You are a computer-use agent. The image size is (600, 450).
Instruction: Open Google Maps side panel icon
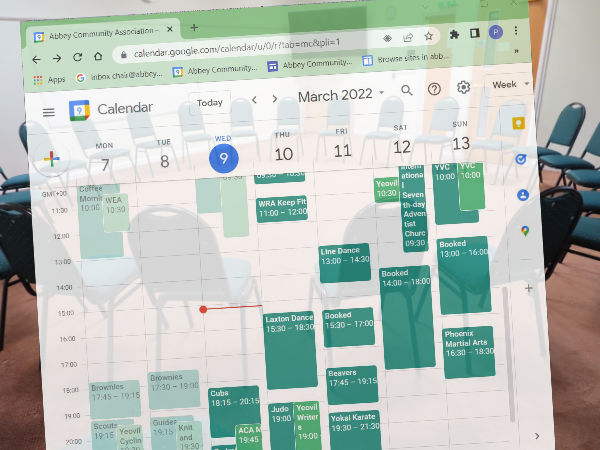coord(524,231)
